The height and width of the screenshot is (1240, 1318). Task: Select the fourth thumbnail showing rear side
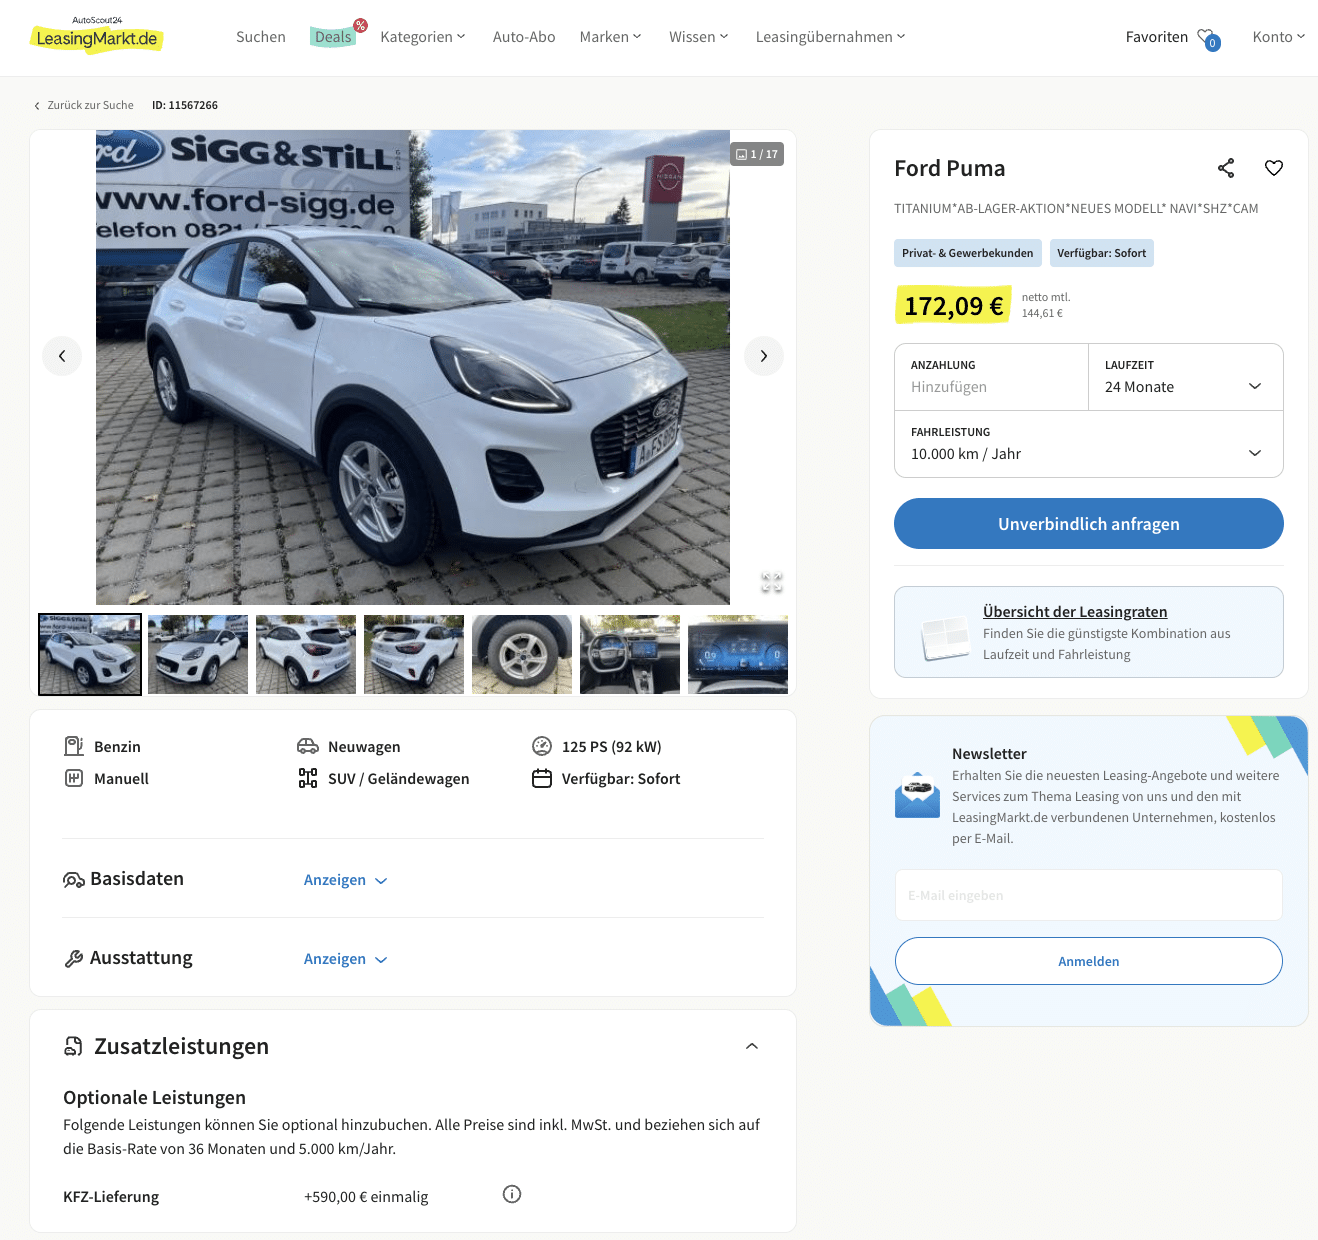click(x=414, y=654)
